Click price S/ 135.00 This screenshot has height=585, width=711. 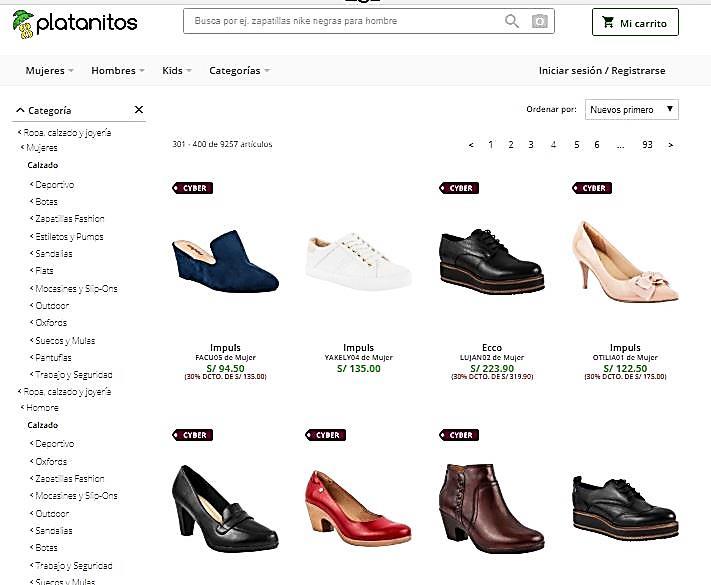pos(359,369)
